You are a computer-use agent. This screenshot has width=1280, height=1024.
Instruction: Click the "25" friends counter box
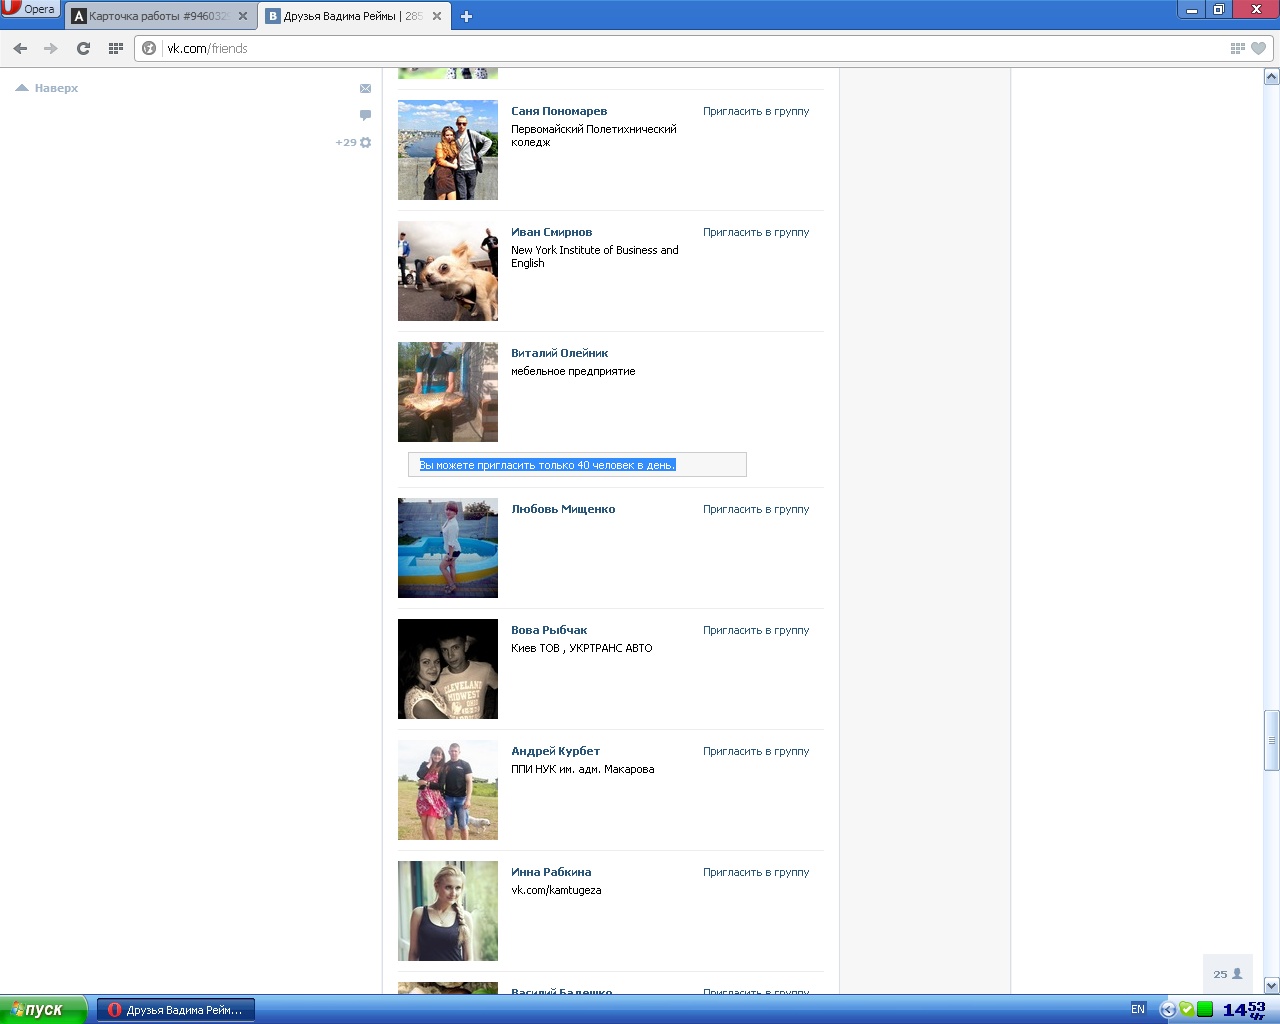1228,974
